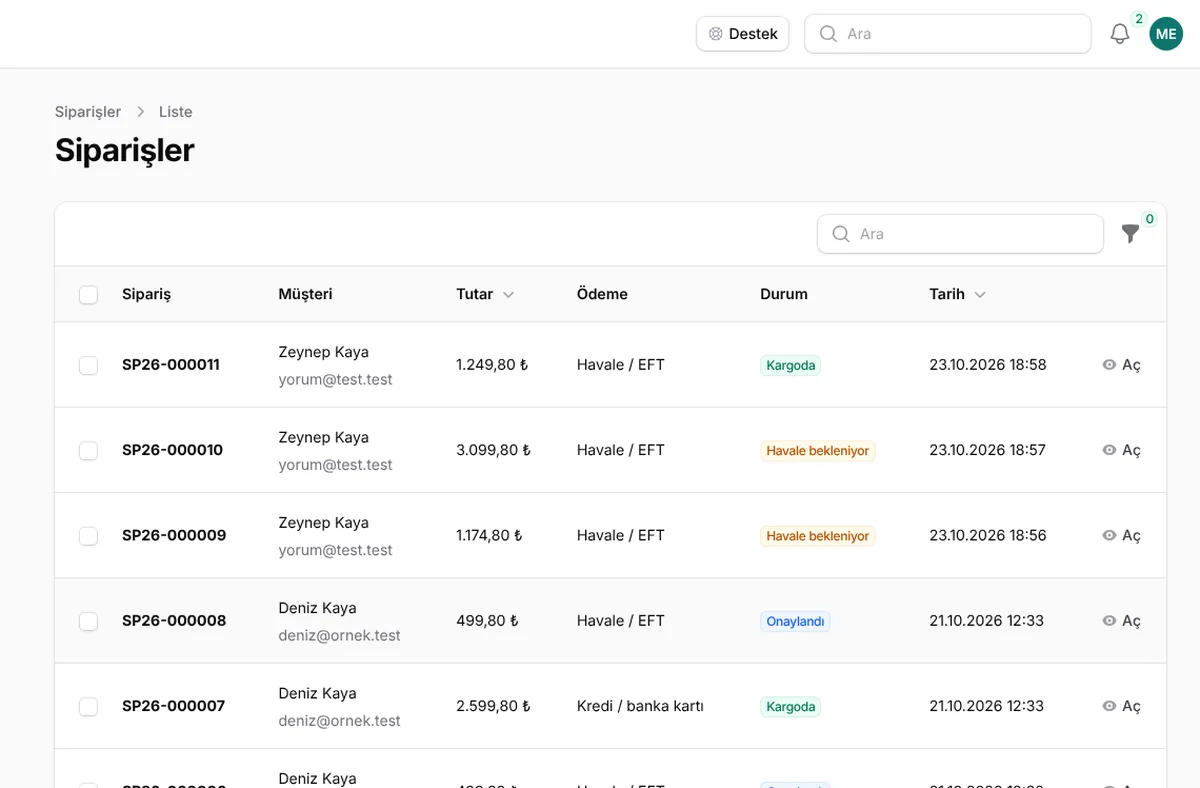The height and width of the screenshot is (788, 1200).
Task: Select order SP26-000010 checkbox
Action: 88,450
